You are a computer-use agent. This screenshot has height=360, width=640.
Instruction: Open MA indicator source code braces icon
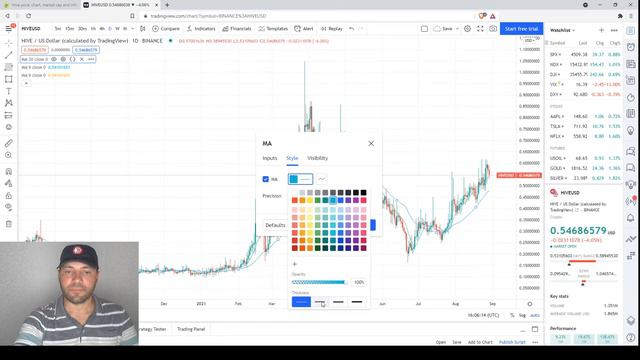click(72, 59)
